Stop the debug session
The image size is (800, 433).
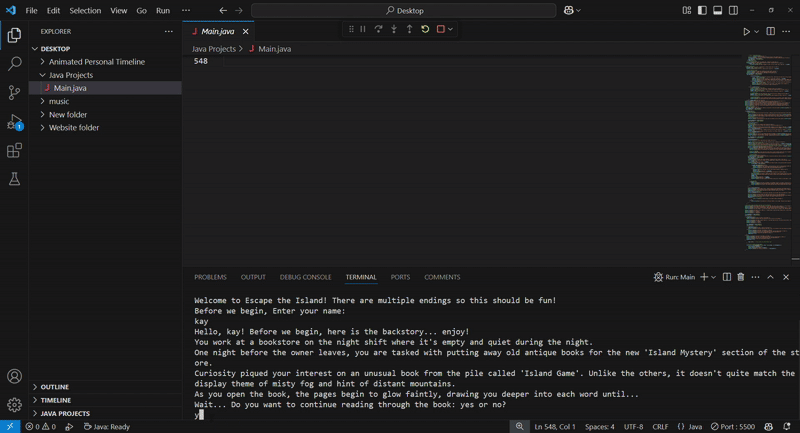(441, 29)
